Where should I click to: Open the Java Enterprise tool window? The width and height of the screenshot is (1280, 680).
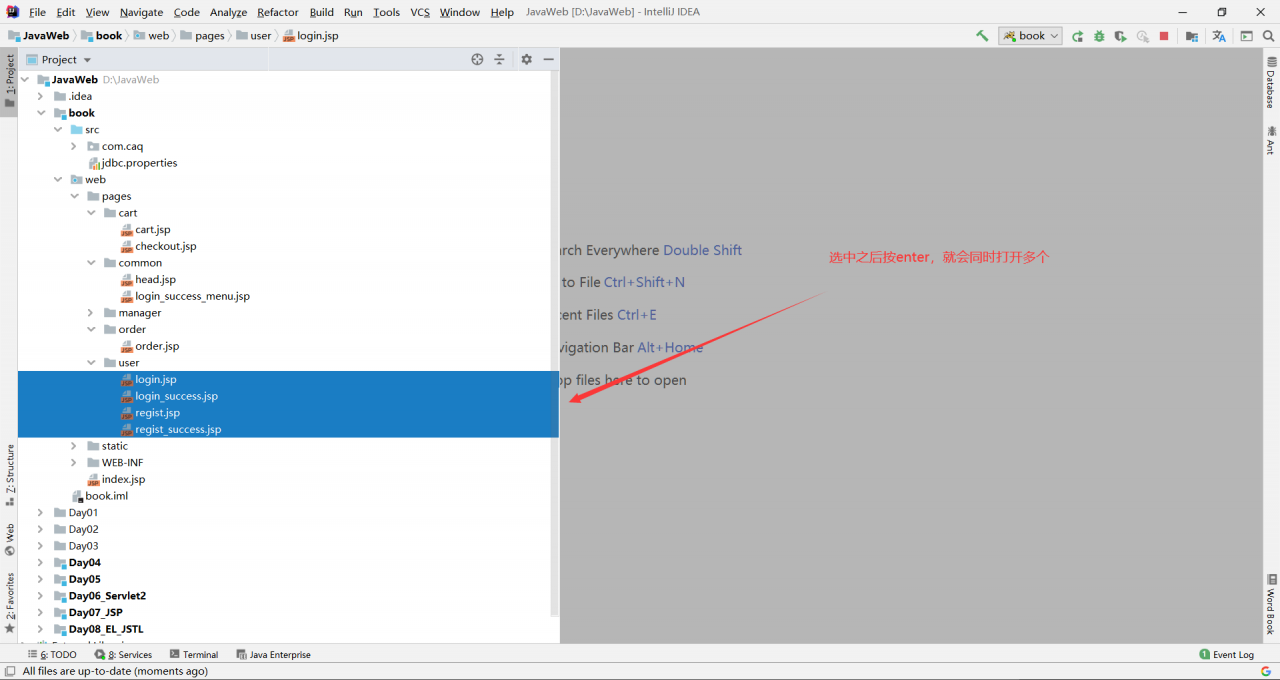(x=273, y=654)
